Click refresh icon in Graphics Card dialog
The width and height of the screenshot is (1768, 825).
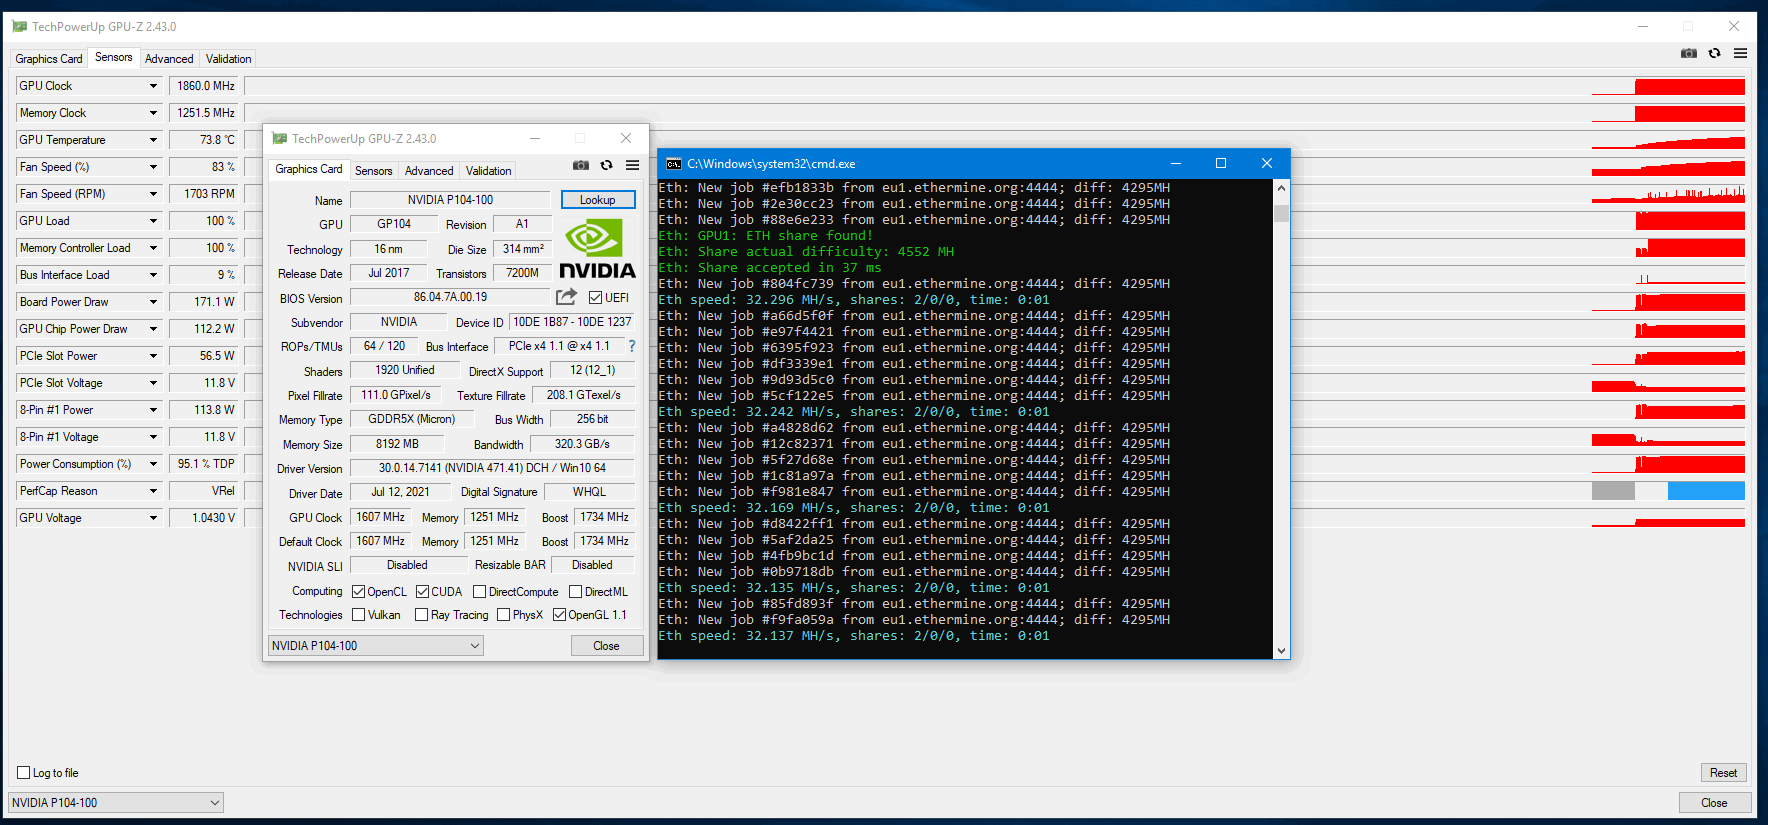pos(606,165)
